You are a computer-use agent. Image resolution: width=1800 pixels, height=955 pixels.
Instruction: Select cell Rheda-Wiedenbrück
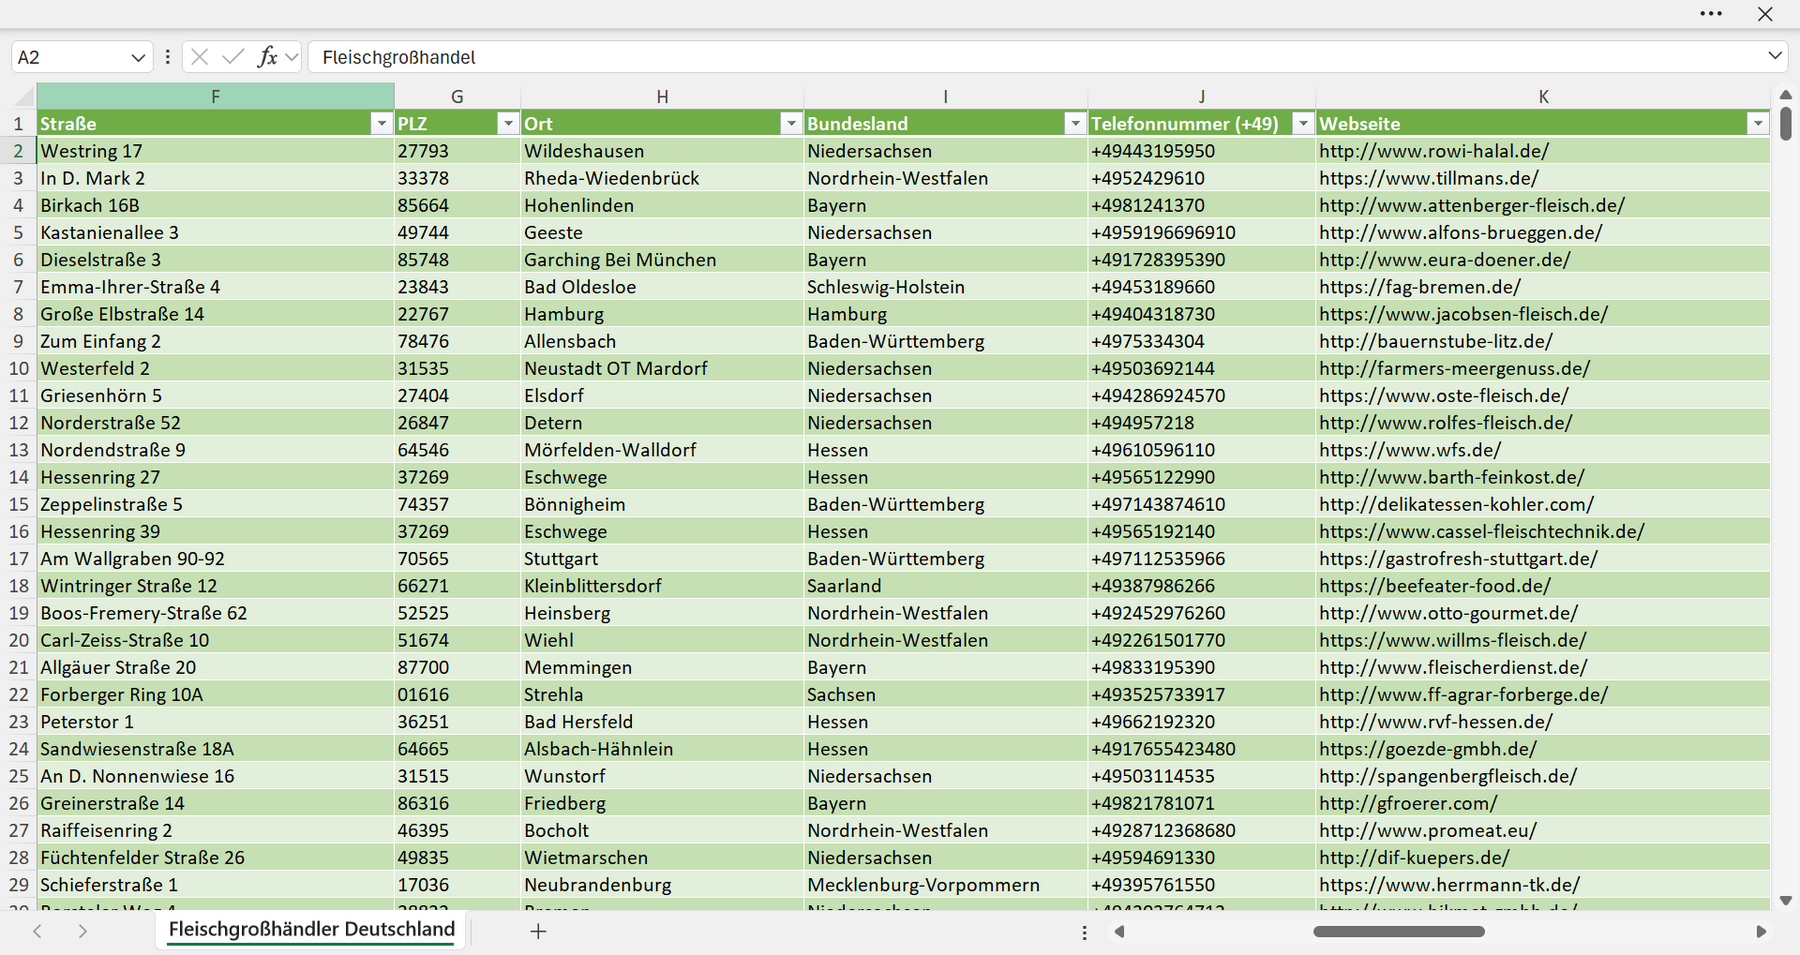pos(662,178)
